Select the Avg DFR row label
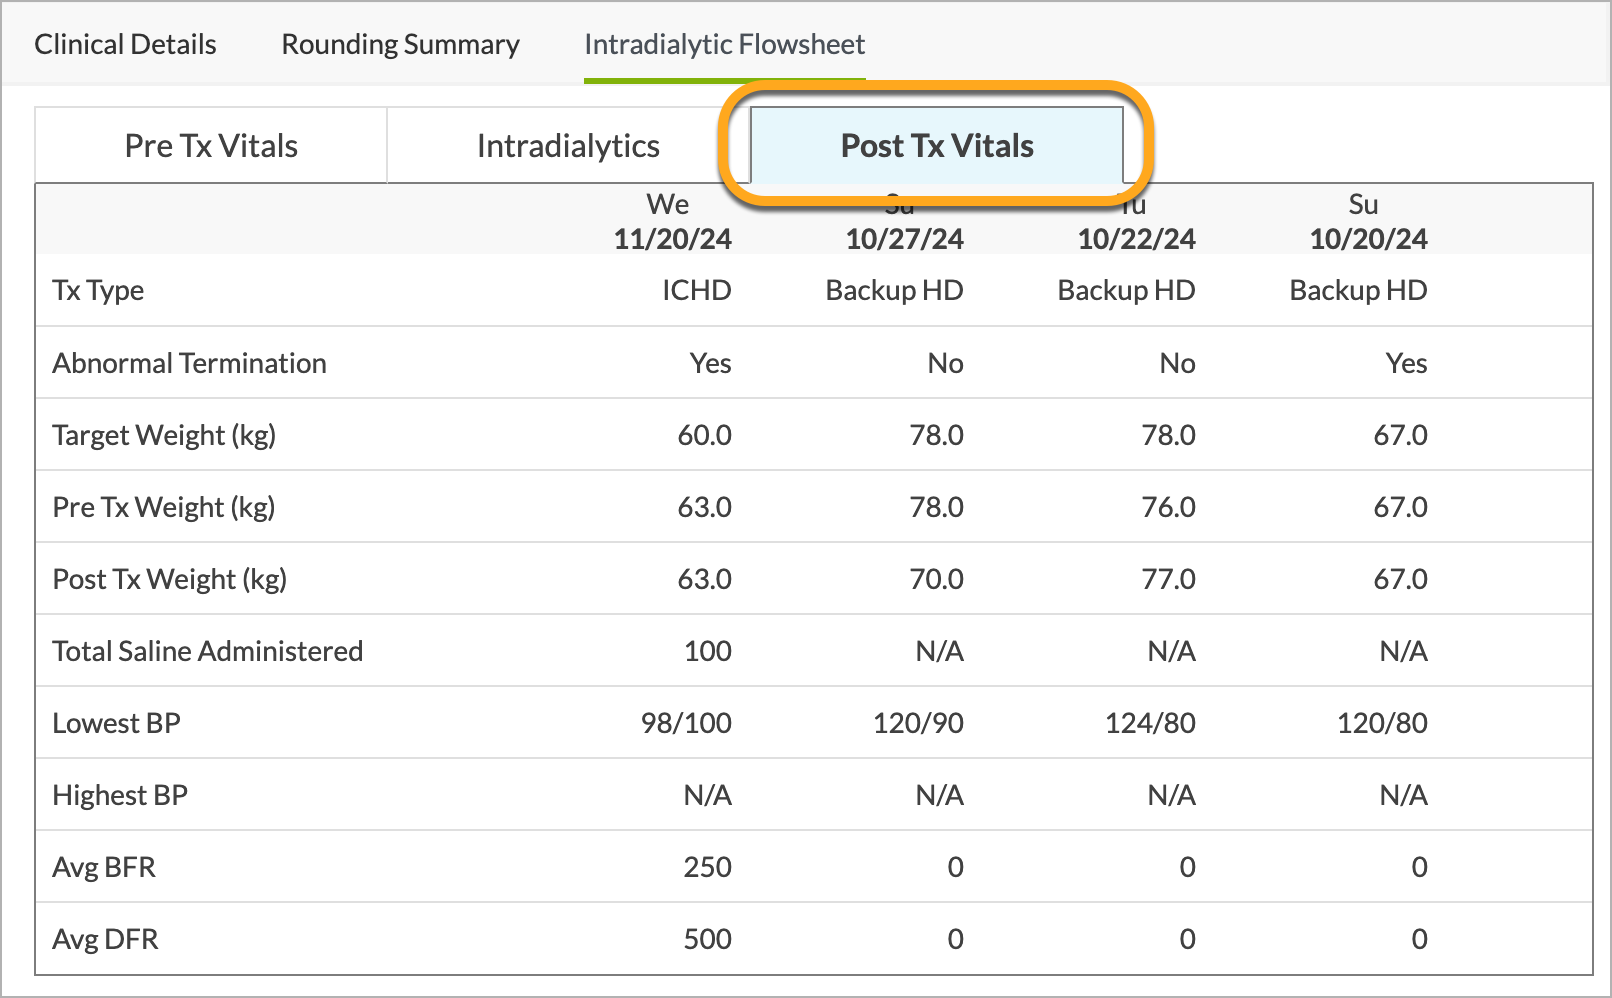The image size is (1612, 998). tap(105, 939)
